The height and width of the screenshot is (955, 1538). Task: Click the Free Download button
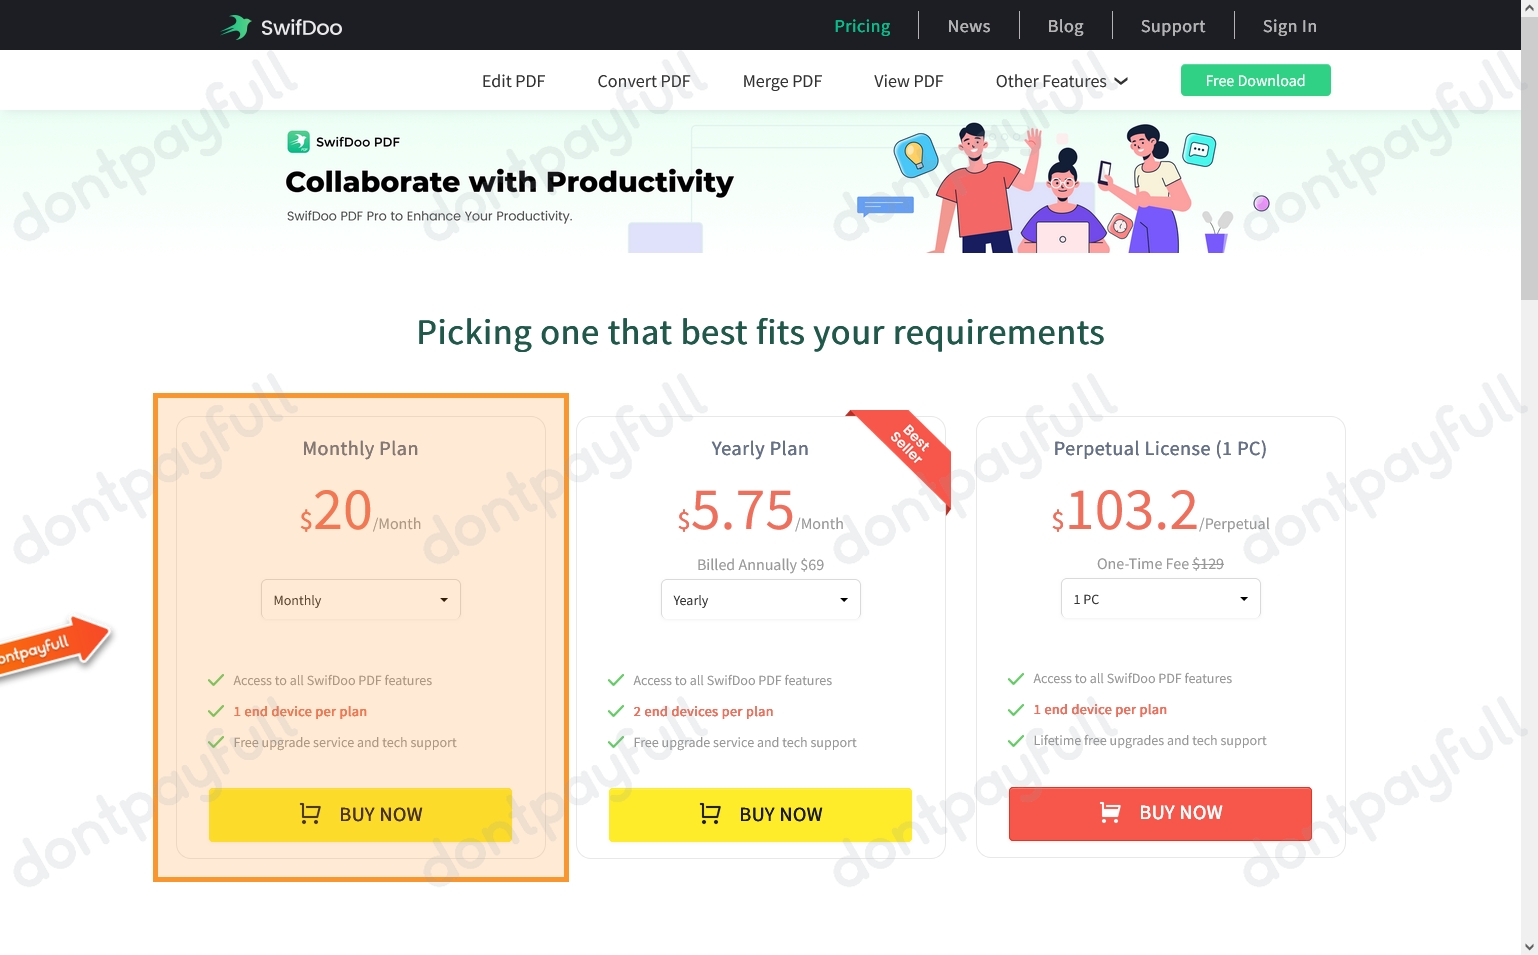click(1255, 80)
